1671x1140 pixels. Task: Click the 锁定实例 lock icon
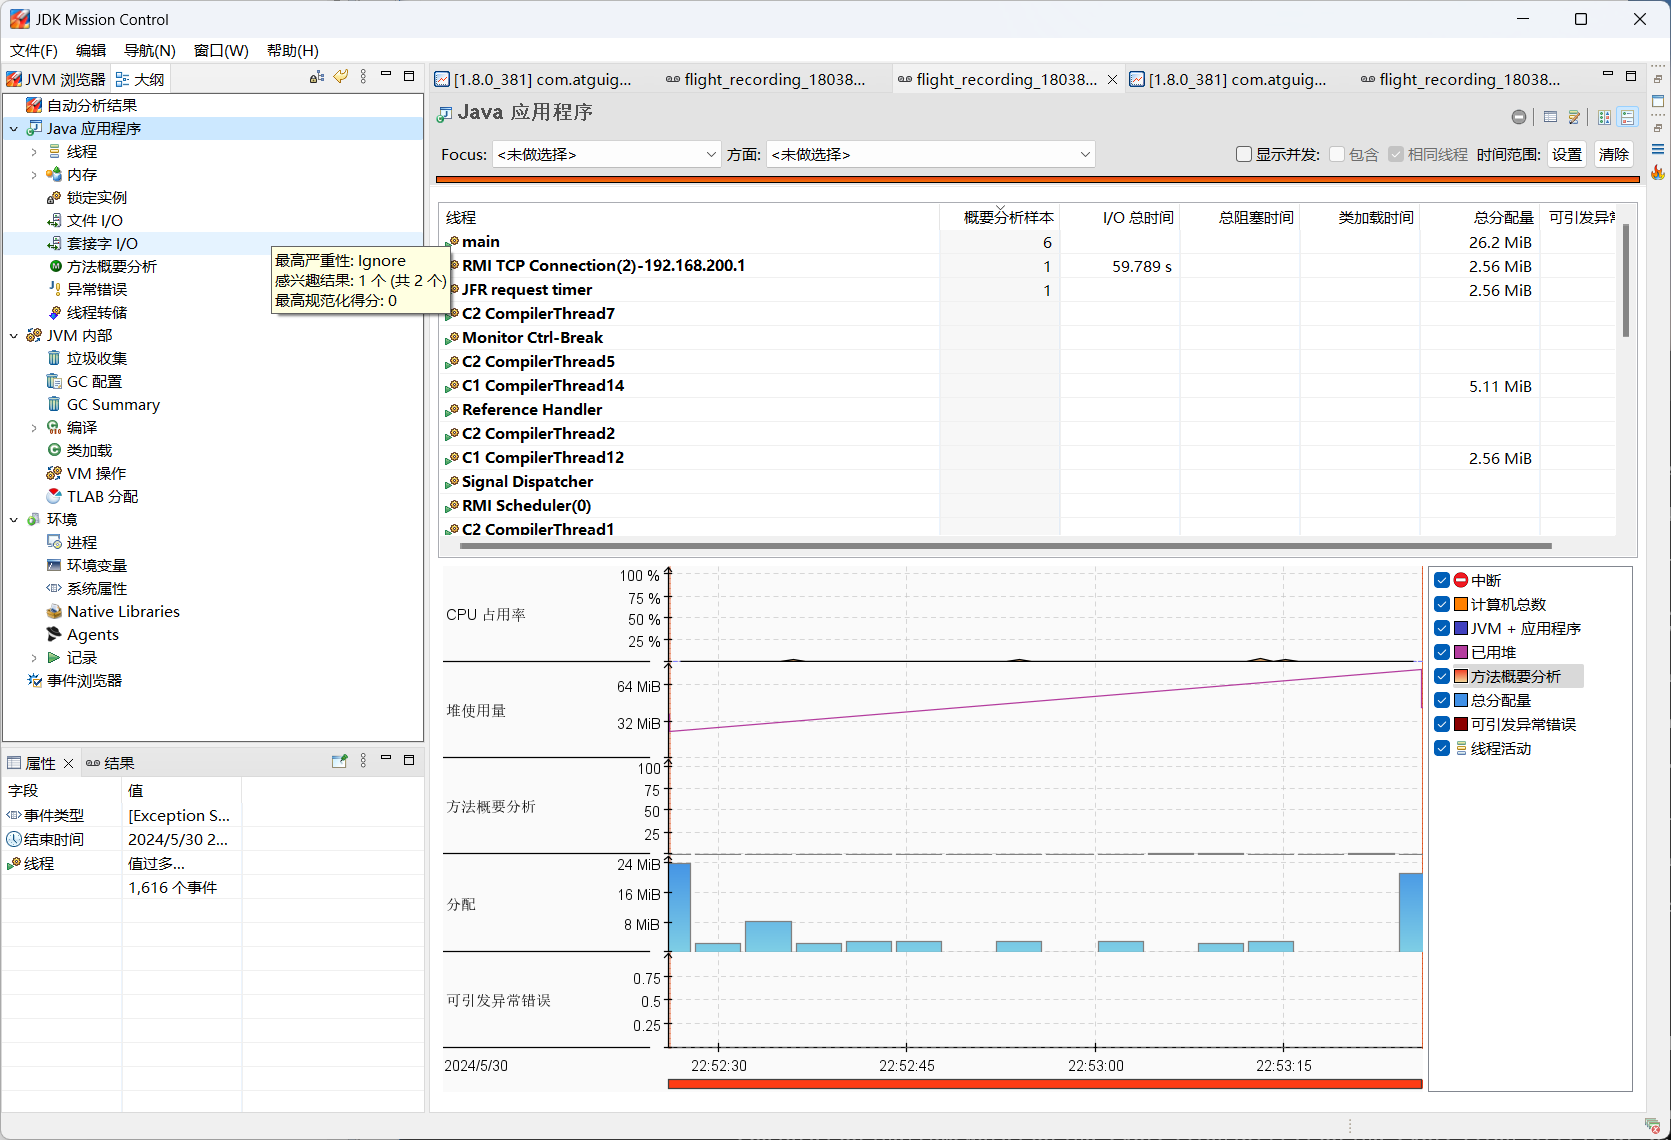54,197
